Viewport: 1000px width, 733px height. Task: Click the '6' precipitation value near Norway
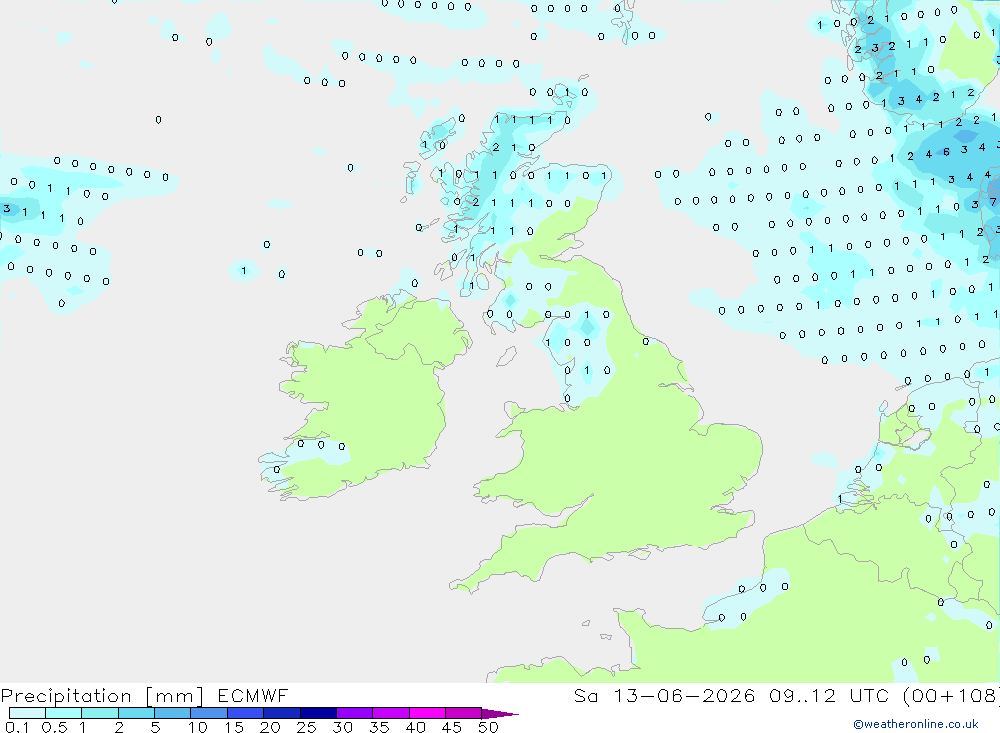pyautogui.click(x=946, y=152)
